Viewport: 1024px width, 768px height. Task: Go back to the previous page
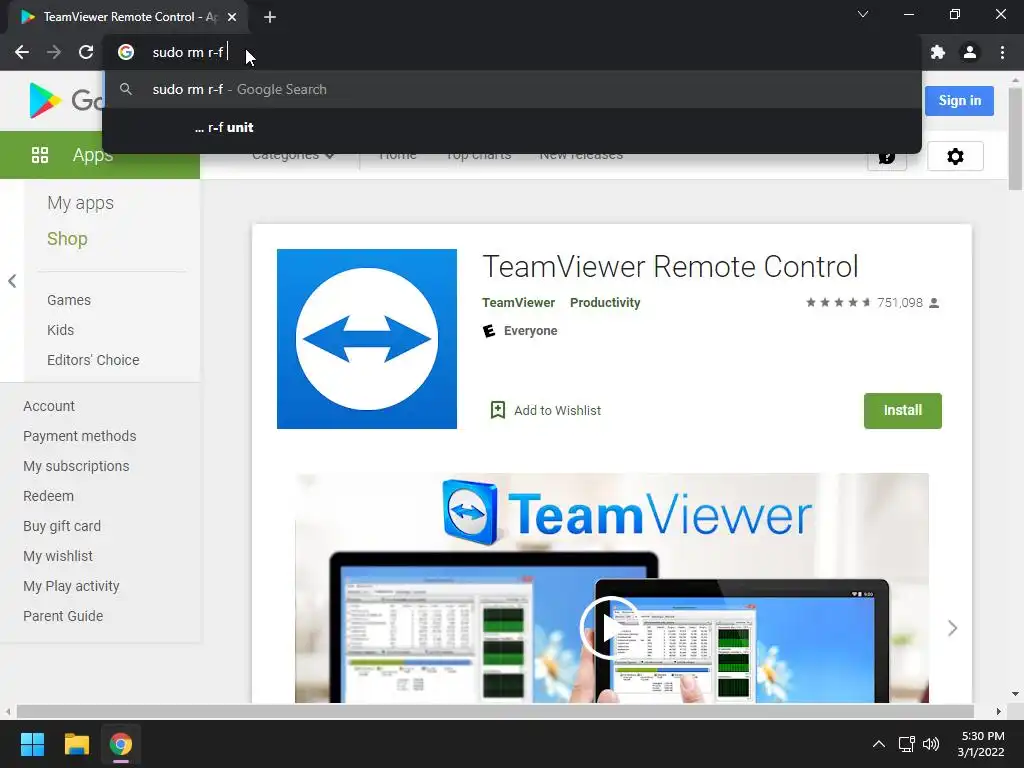pyautogui.click(x=22, y=52)
